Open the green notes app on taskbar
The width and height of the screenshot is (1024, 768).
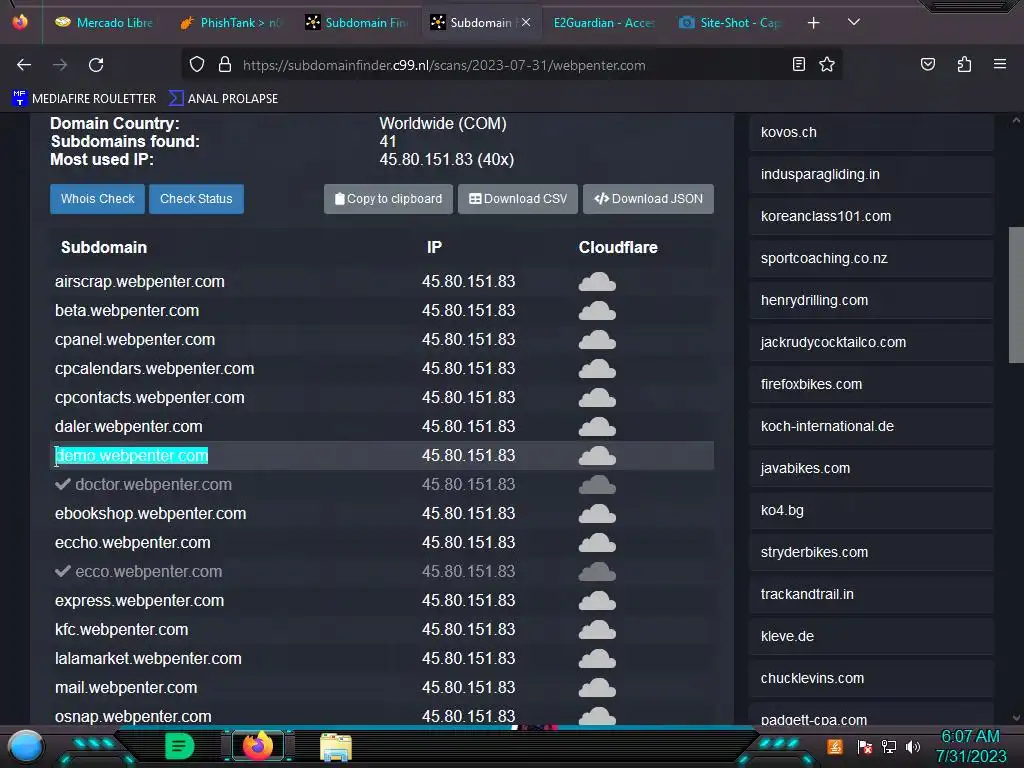click(x=179, y=746)
